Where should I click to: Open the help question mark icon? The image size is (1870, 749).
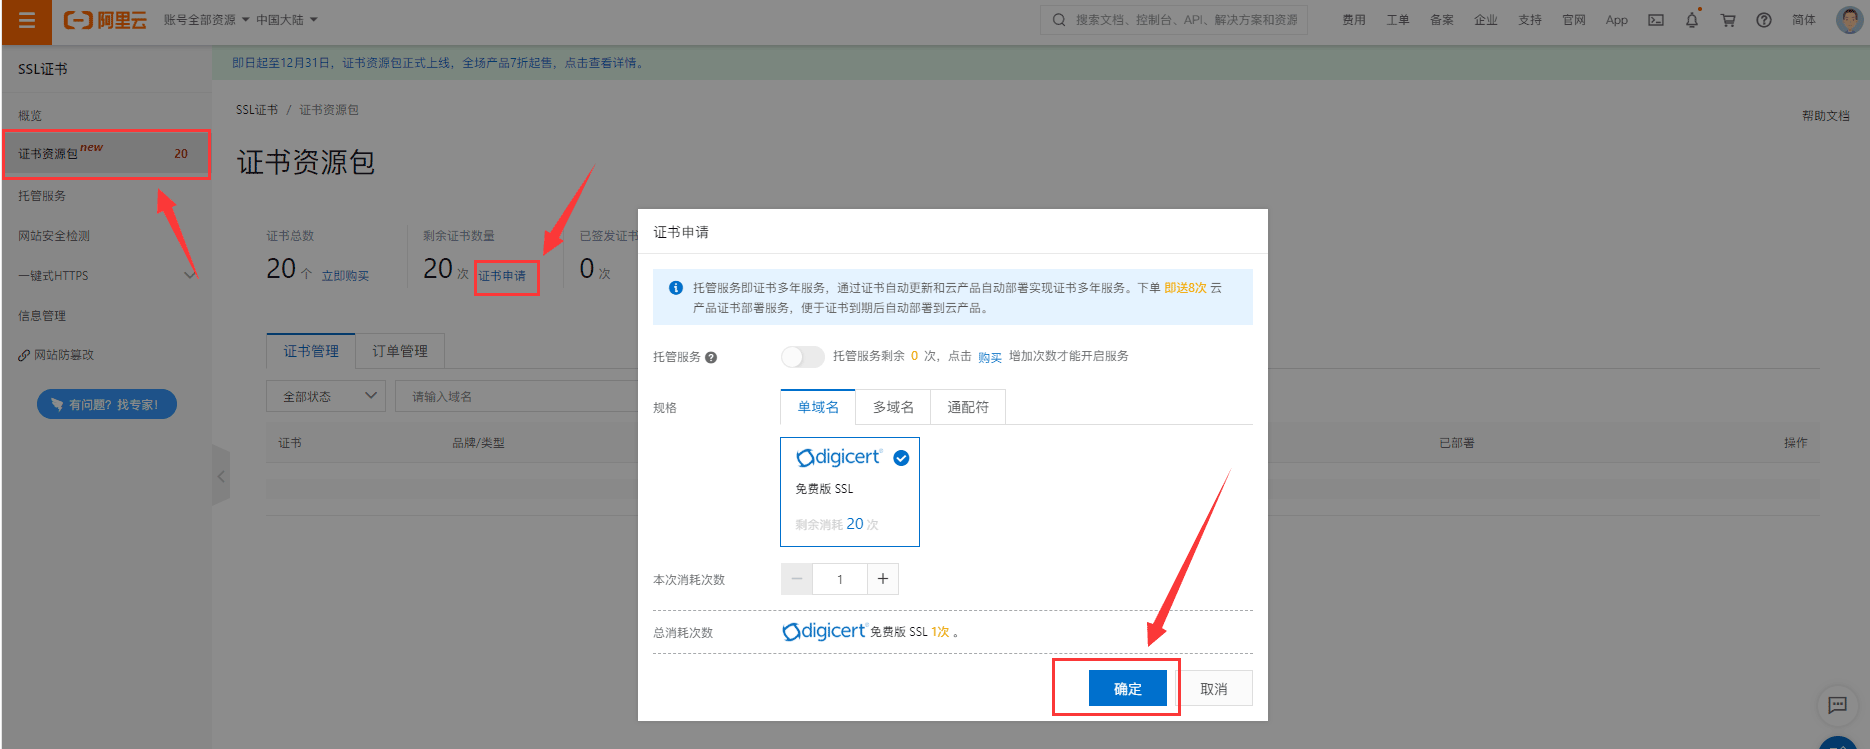(x=1764, y=20)
